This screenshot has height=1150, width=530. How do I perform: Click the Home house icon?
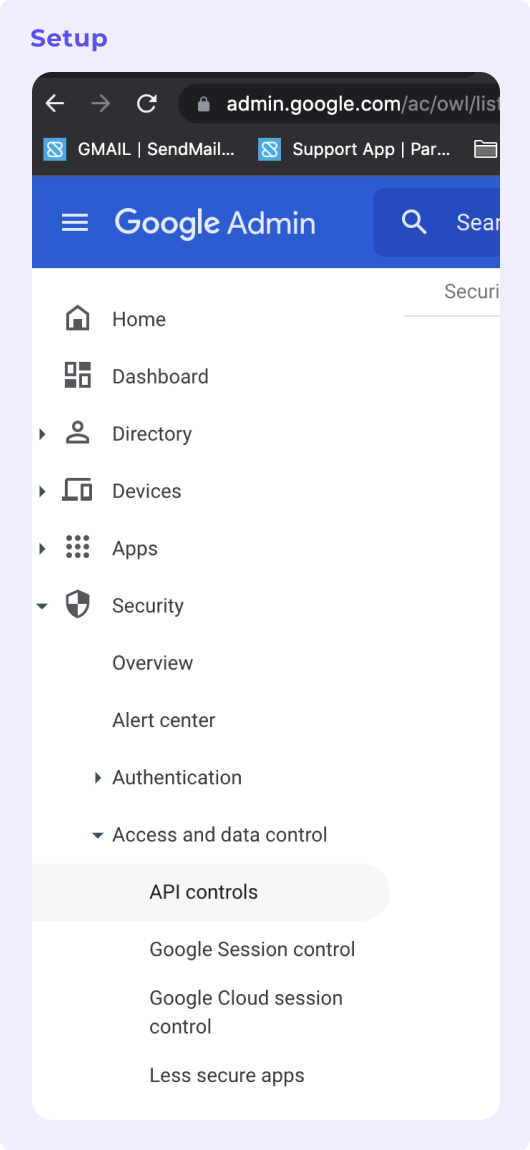[78, 319]
